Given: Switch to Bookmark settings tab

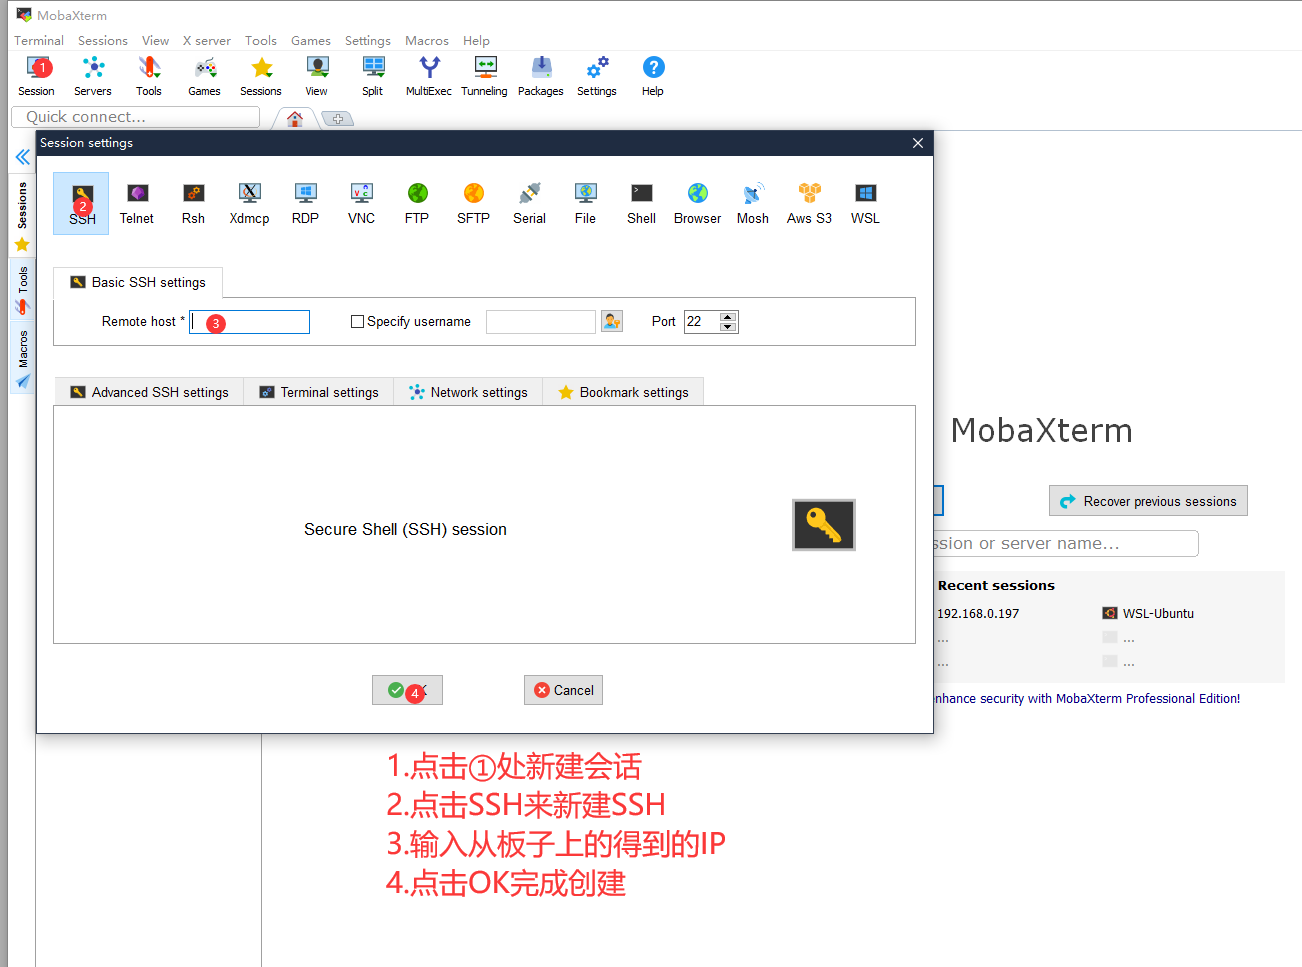Looking at the screenshot, I should click(623, 392).
